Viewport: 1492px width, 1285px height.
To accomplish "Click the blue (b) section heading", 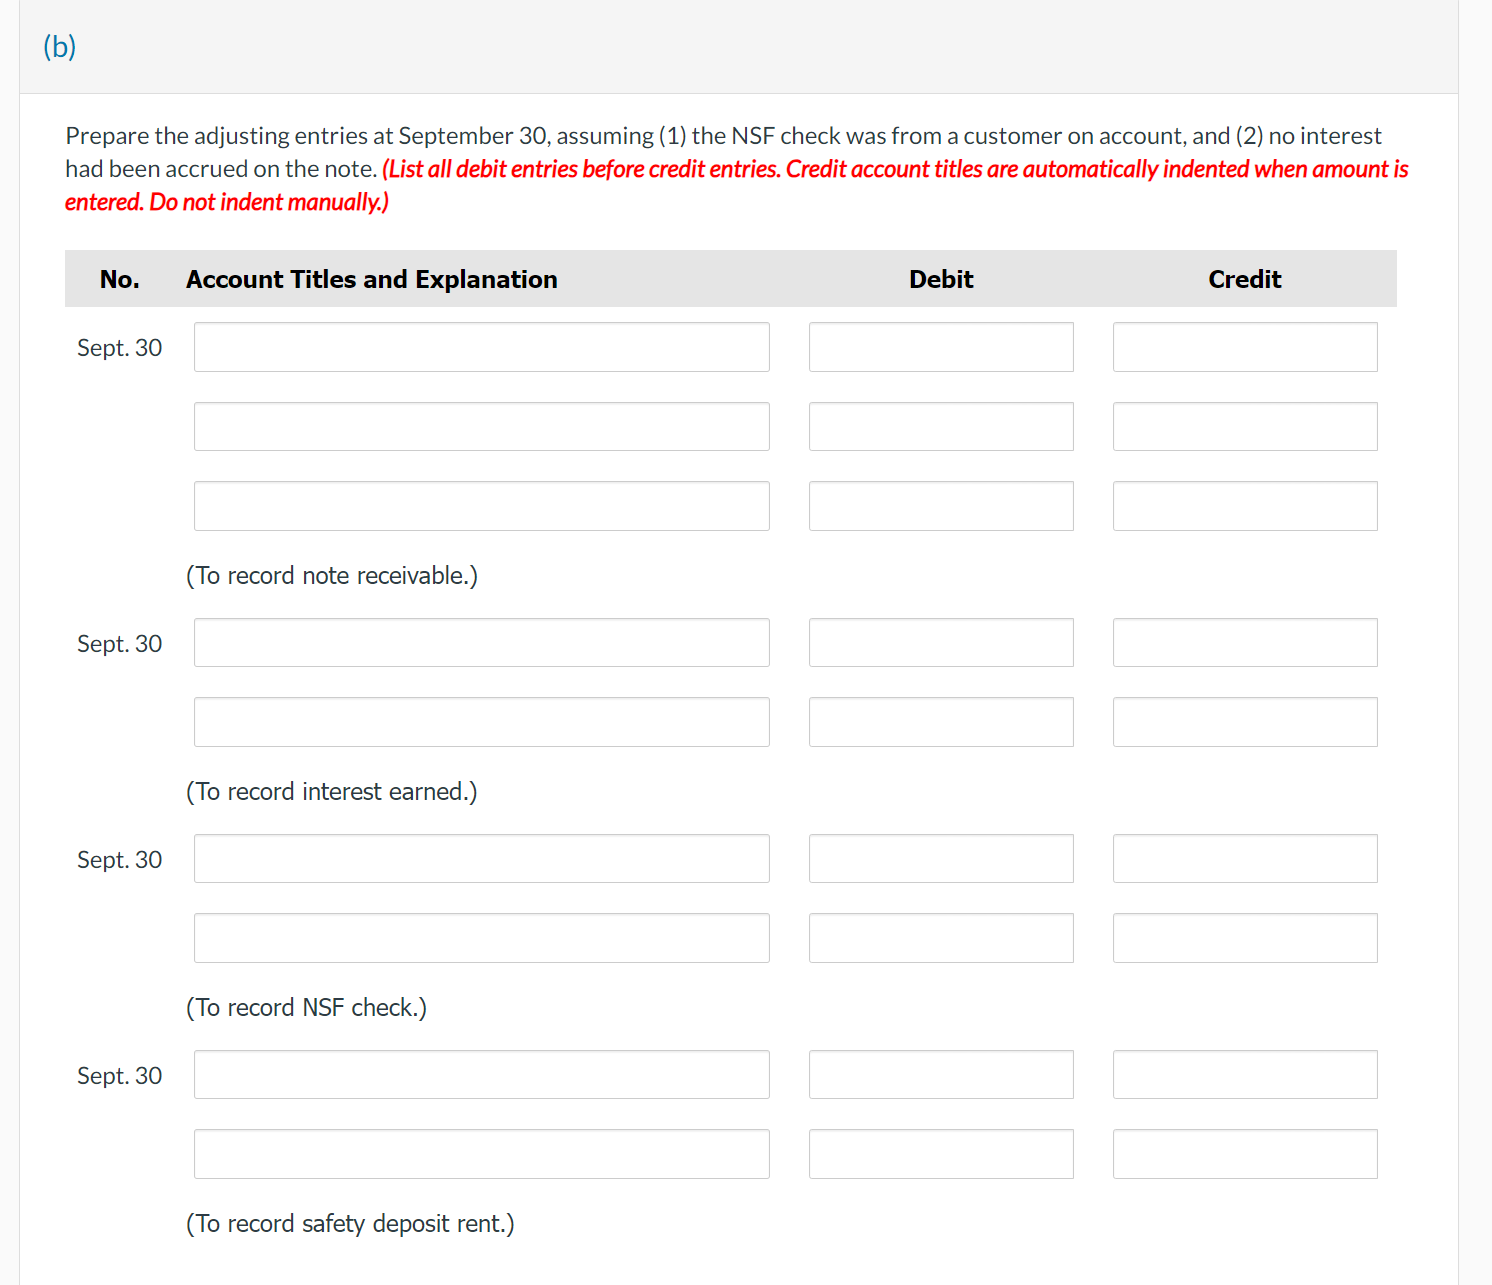I will tap(58, 46).
